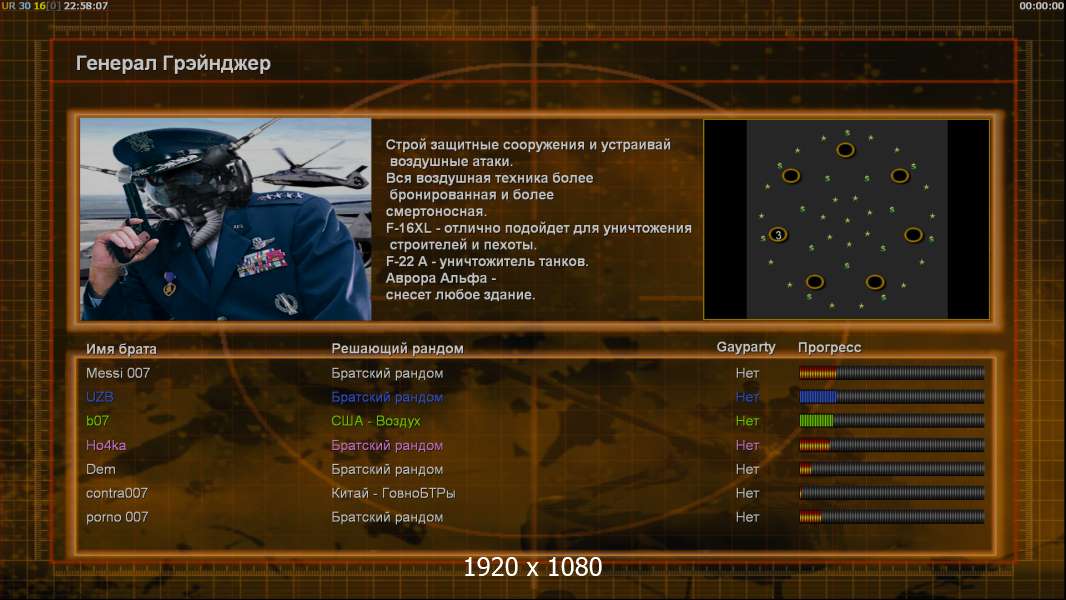Click porno 007's loading progress bar
This screenshot has height=600, width=1066.
tap(892, 517)
